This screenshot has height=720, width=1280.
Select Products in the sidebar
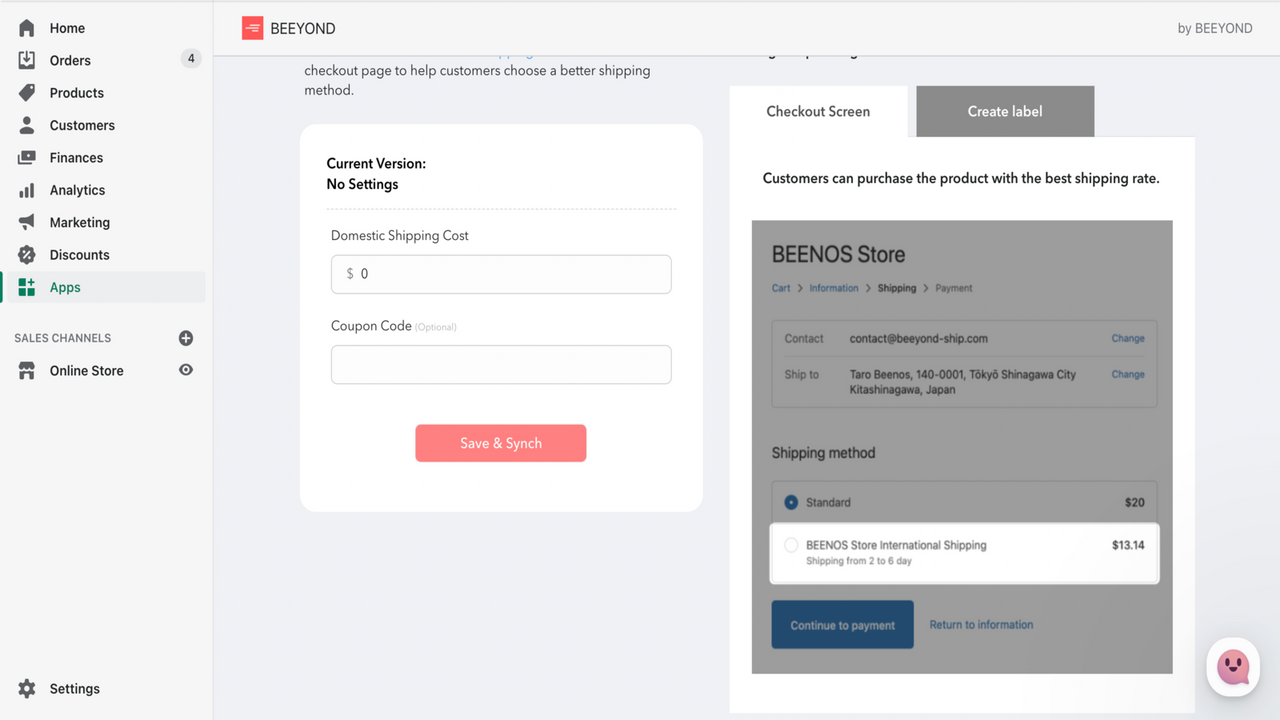click(x=75, y=92)
